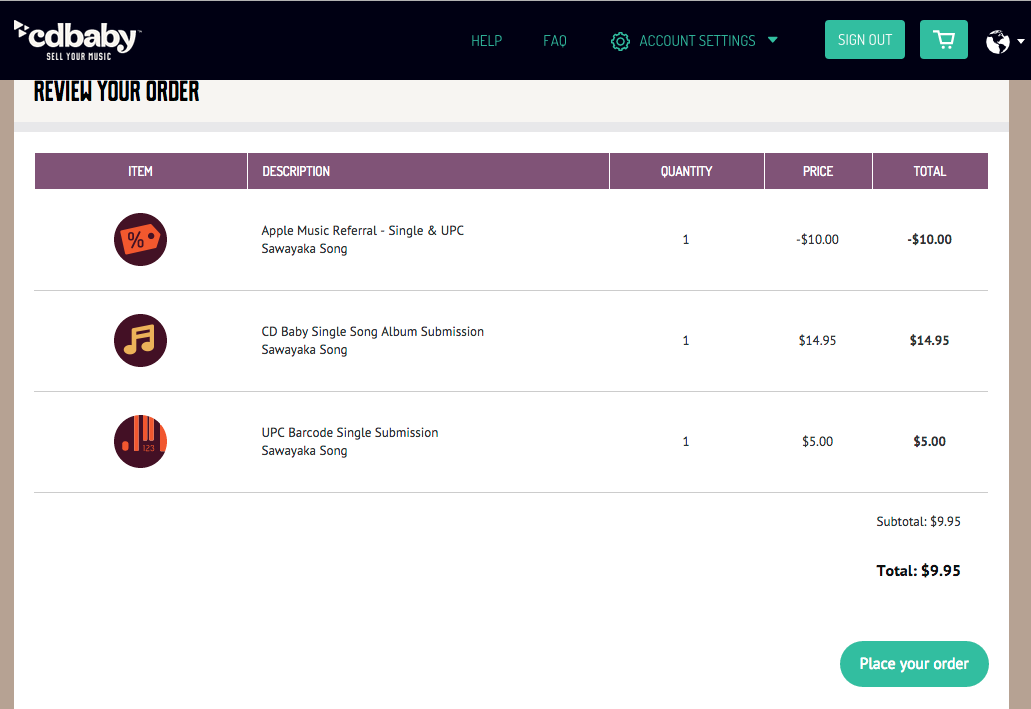Screen dimensions: 1031x709
Task: Click the Subtotal: $9.95 line
Action: tap(918, 522)
